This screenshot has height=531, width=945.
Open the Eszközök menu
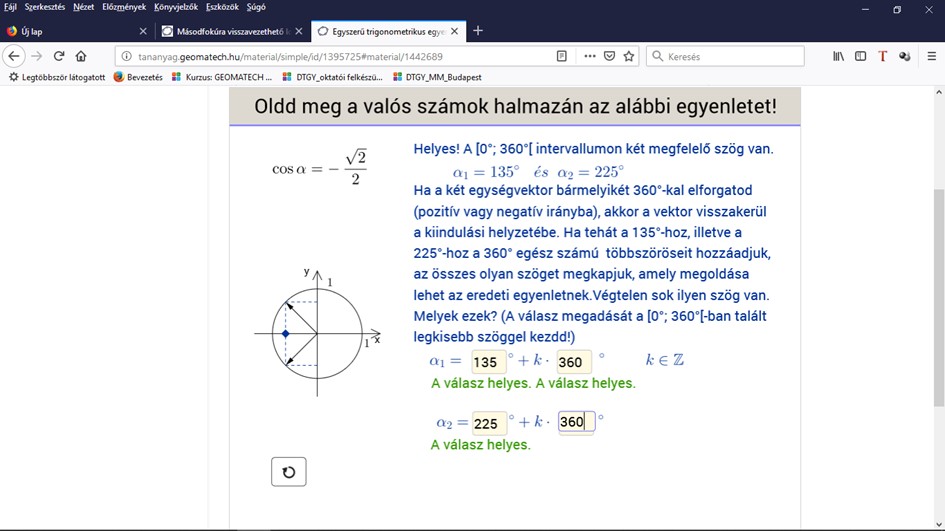pyautogui.click(x=222, y=7)
